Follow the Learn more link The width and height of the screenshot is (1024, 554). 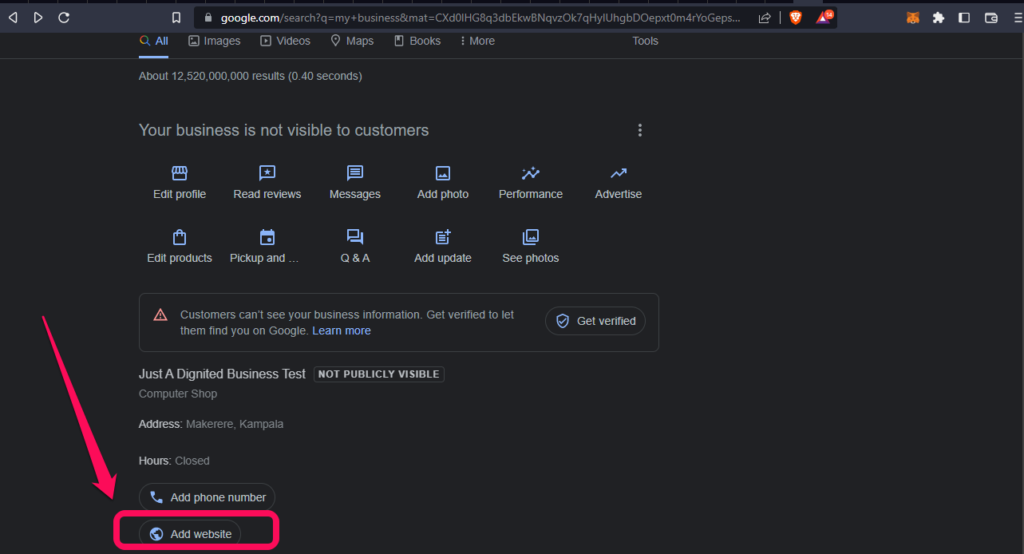point(341,331)
